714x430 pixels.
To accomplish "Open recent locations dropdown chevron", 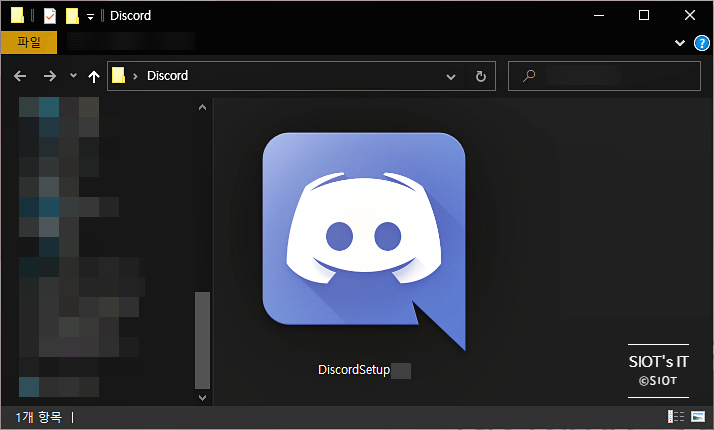I will (x=73, y=76).
